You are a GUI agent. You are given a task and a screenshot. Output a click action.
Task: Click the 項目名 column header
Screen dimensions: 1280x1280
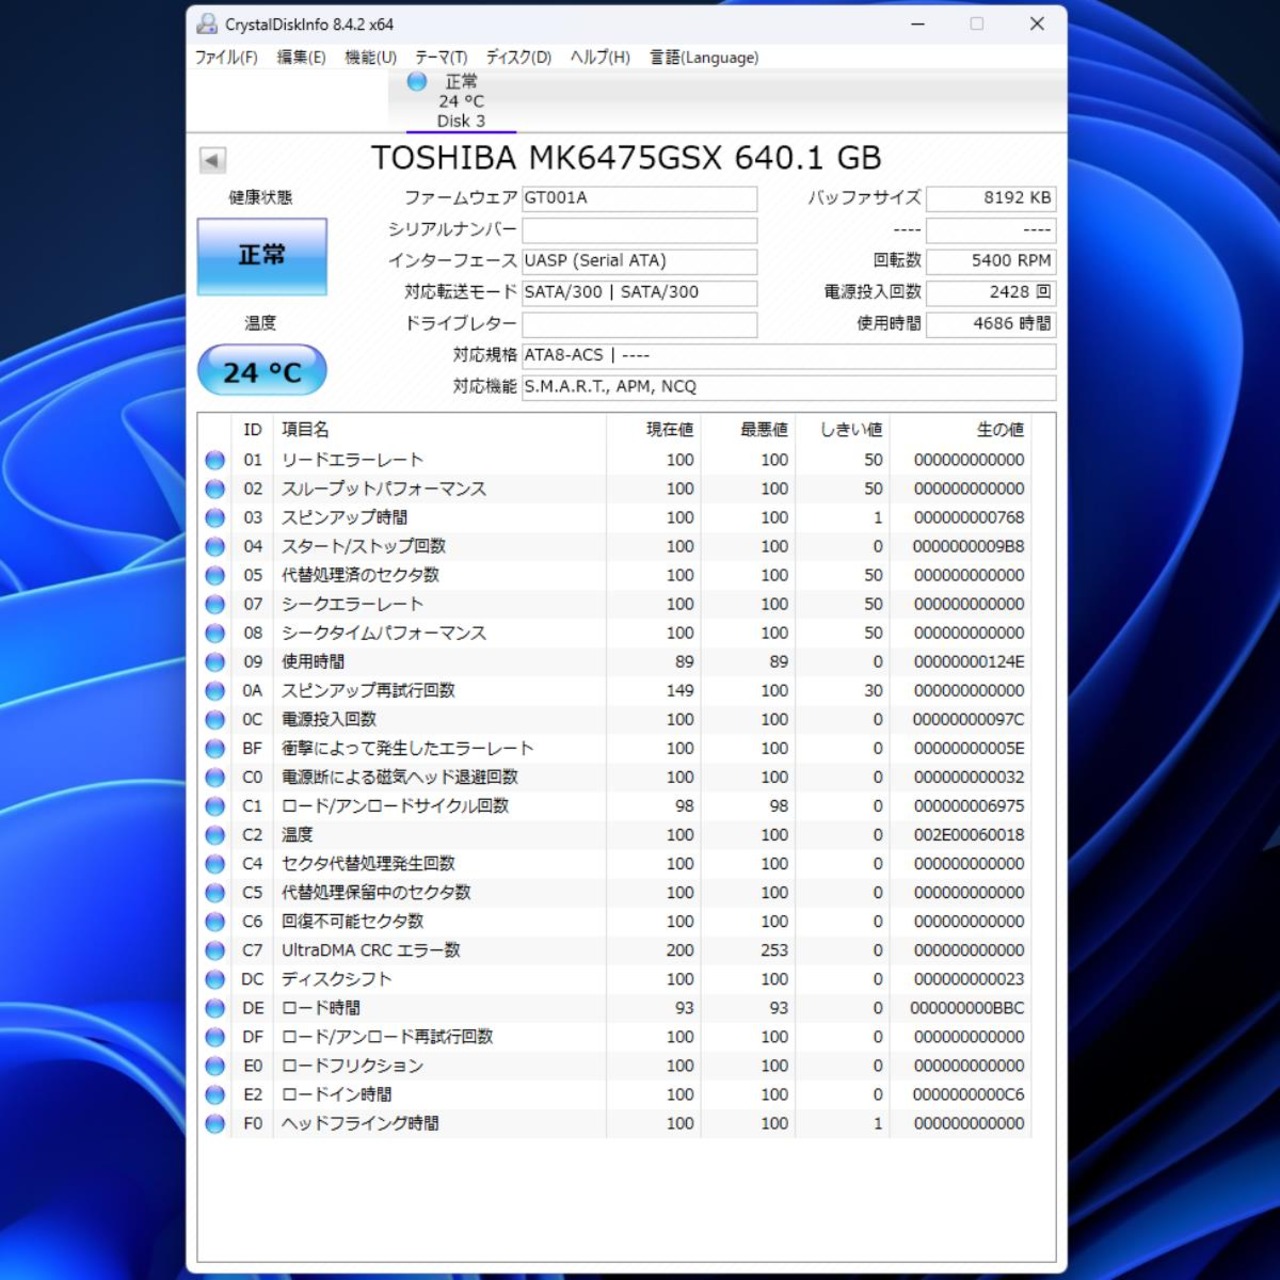[x=440, y=430]
